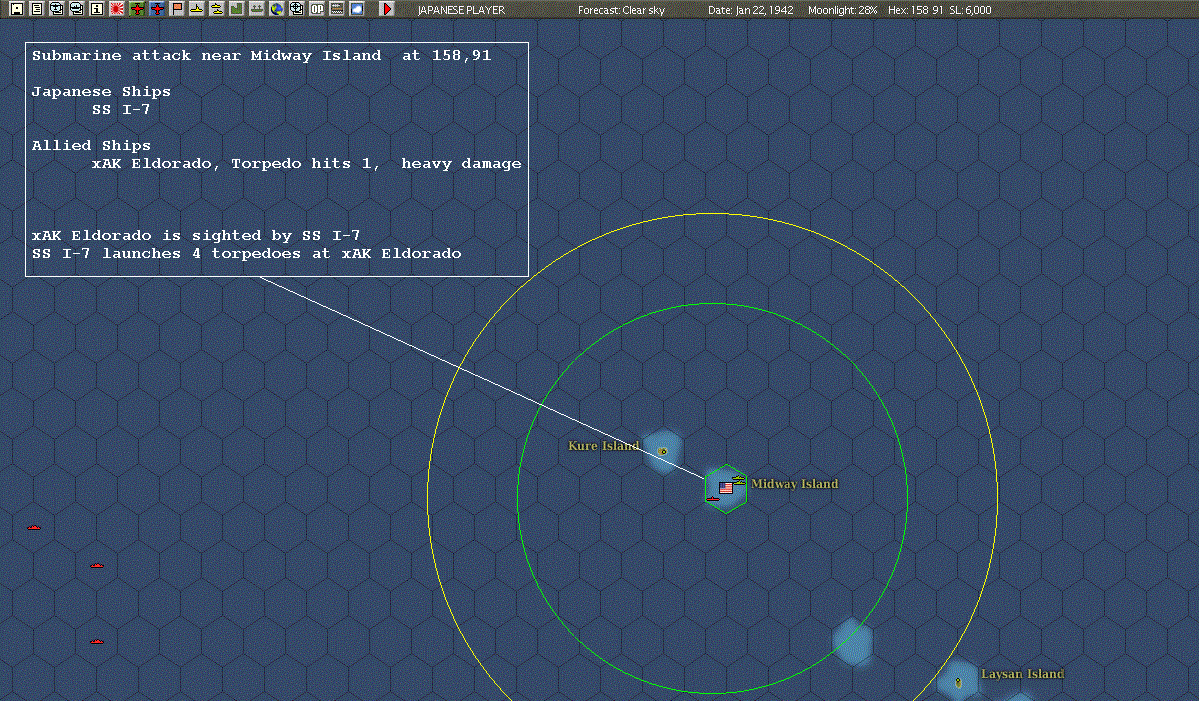Click the orange flag toolbar icon

pos(177,9)
